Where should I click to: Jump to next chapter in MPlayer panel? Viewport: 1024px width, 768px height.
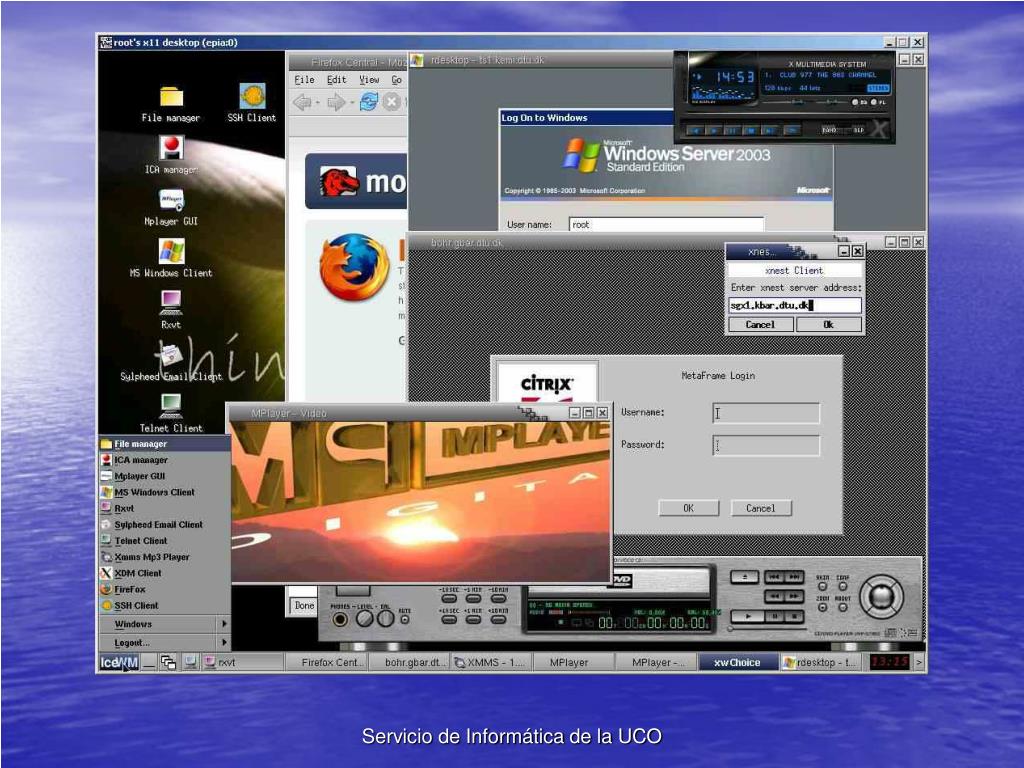[x=793, y=577]
